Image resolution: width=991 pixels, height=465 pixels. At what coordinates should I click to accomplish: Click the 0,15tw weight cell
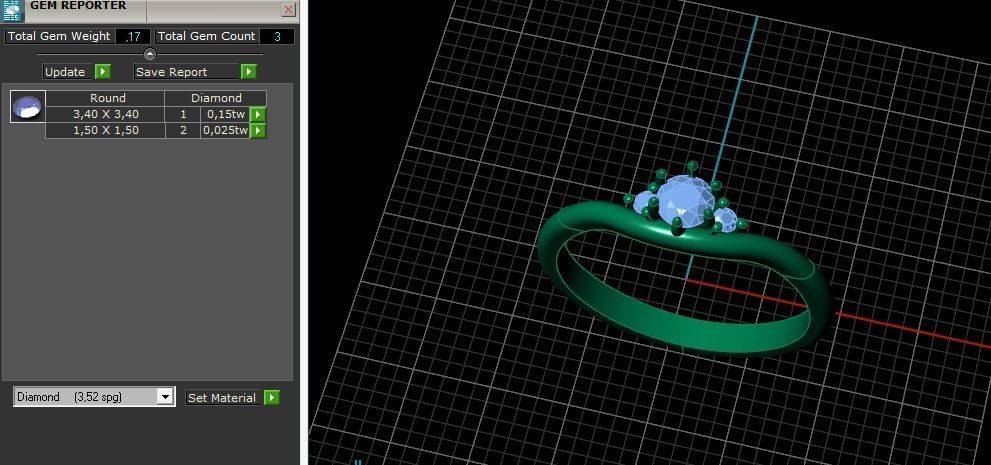click(x=225, y=114)
